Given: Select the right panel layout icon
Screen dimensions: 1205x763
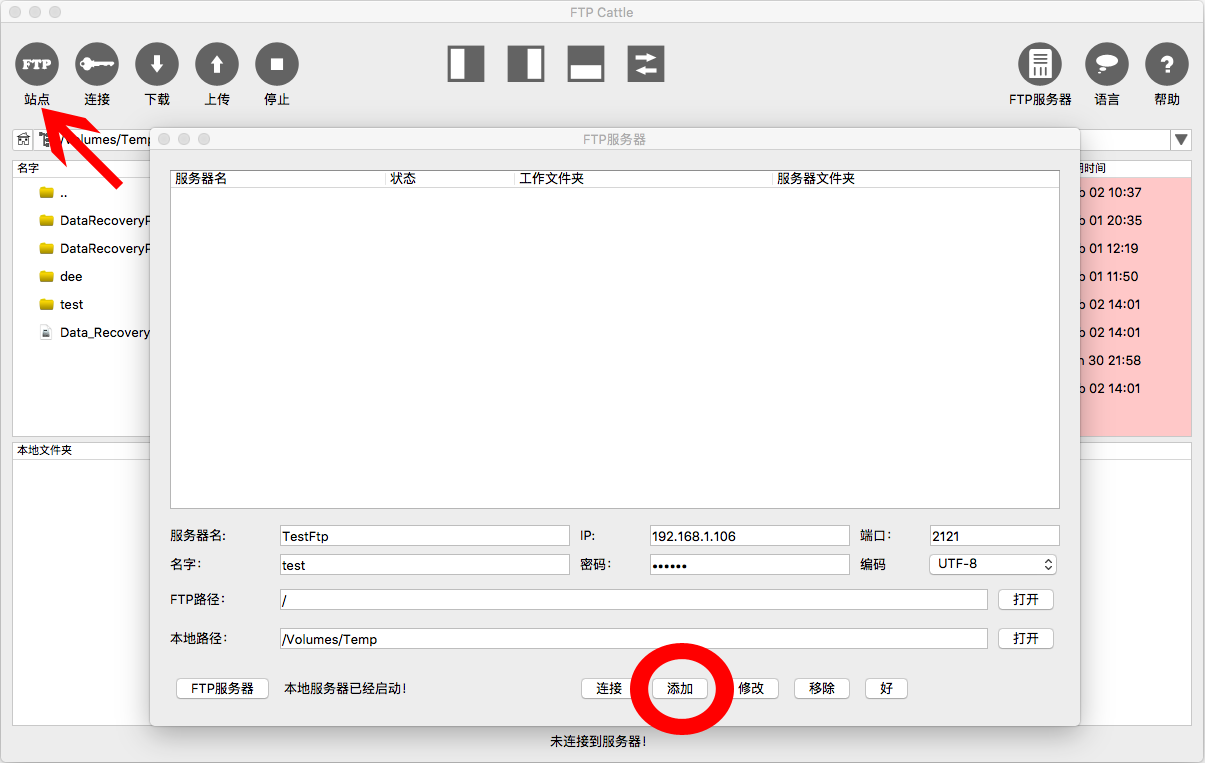Looking at the screenshot, I should coord(526,64).
